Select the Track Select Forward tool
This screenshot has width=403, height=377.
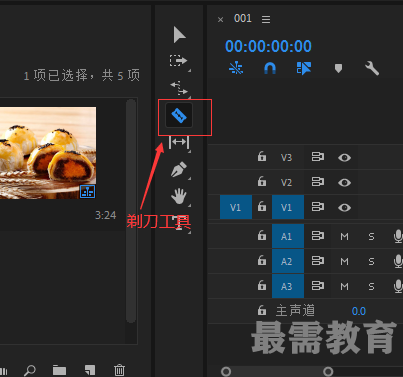point(178,61)
